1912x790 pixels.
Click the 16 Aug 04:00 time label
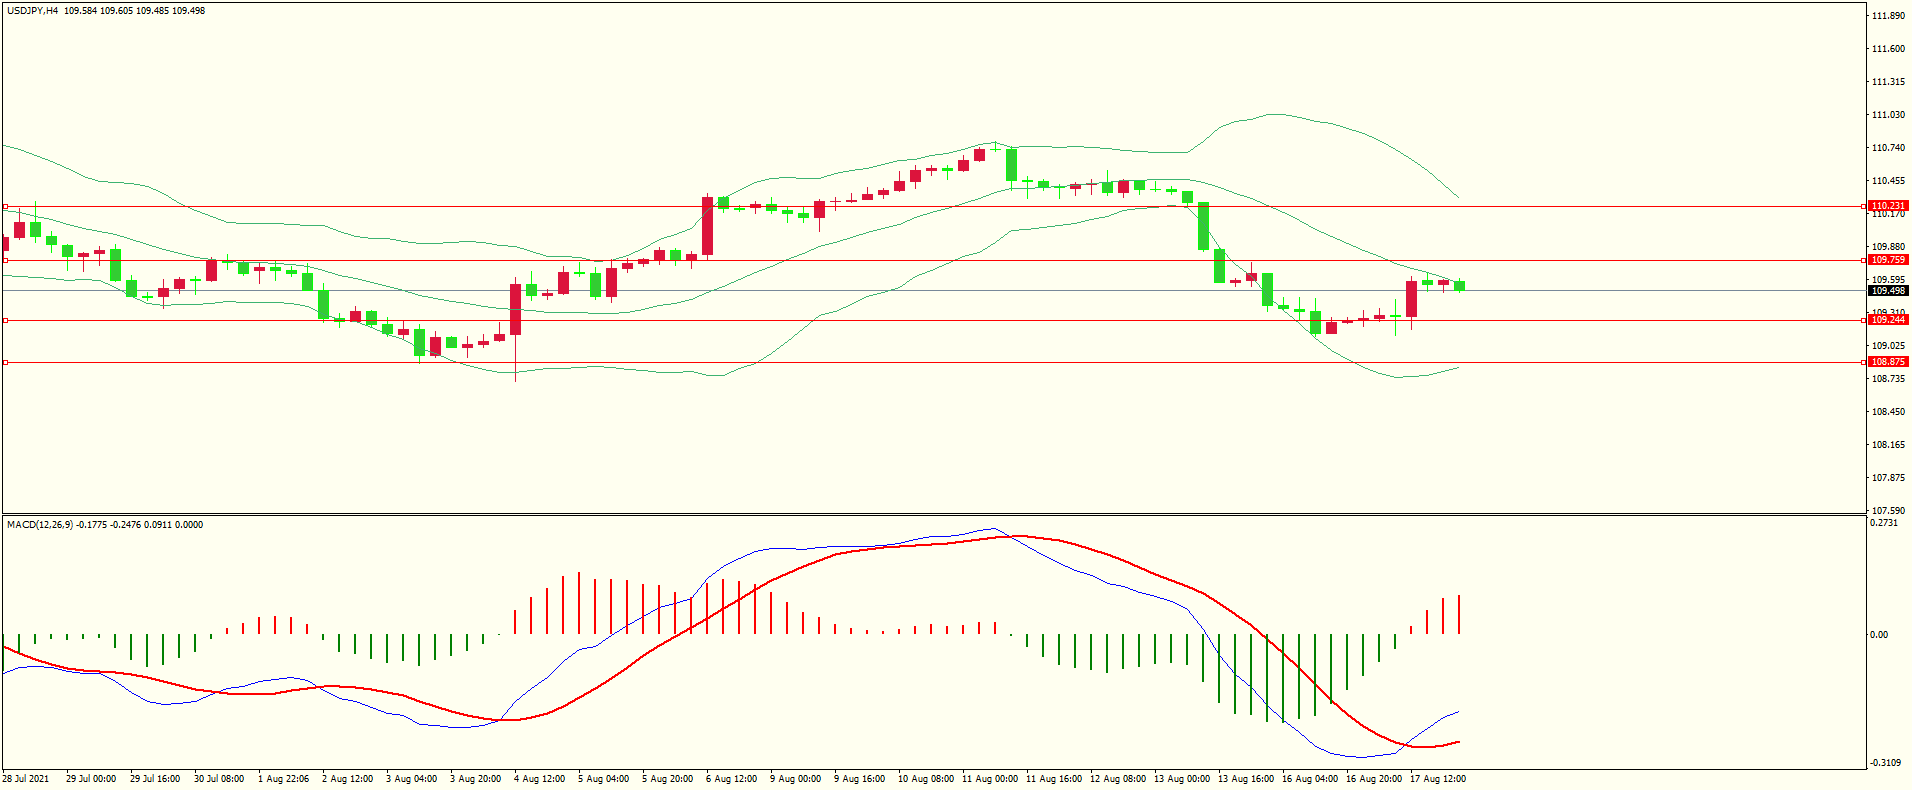(1310, 779)
